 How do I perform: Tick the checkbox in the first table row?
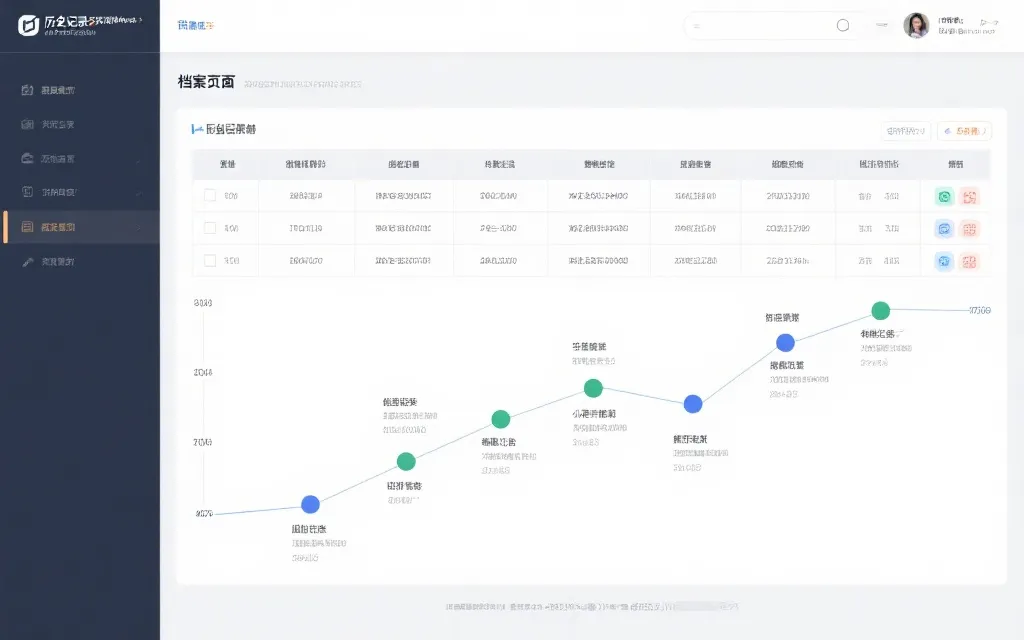point(210,196)
